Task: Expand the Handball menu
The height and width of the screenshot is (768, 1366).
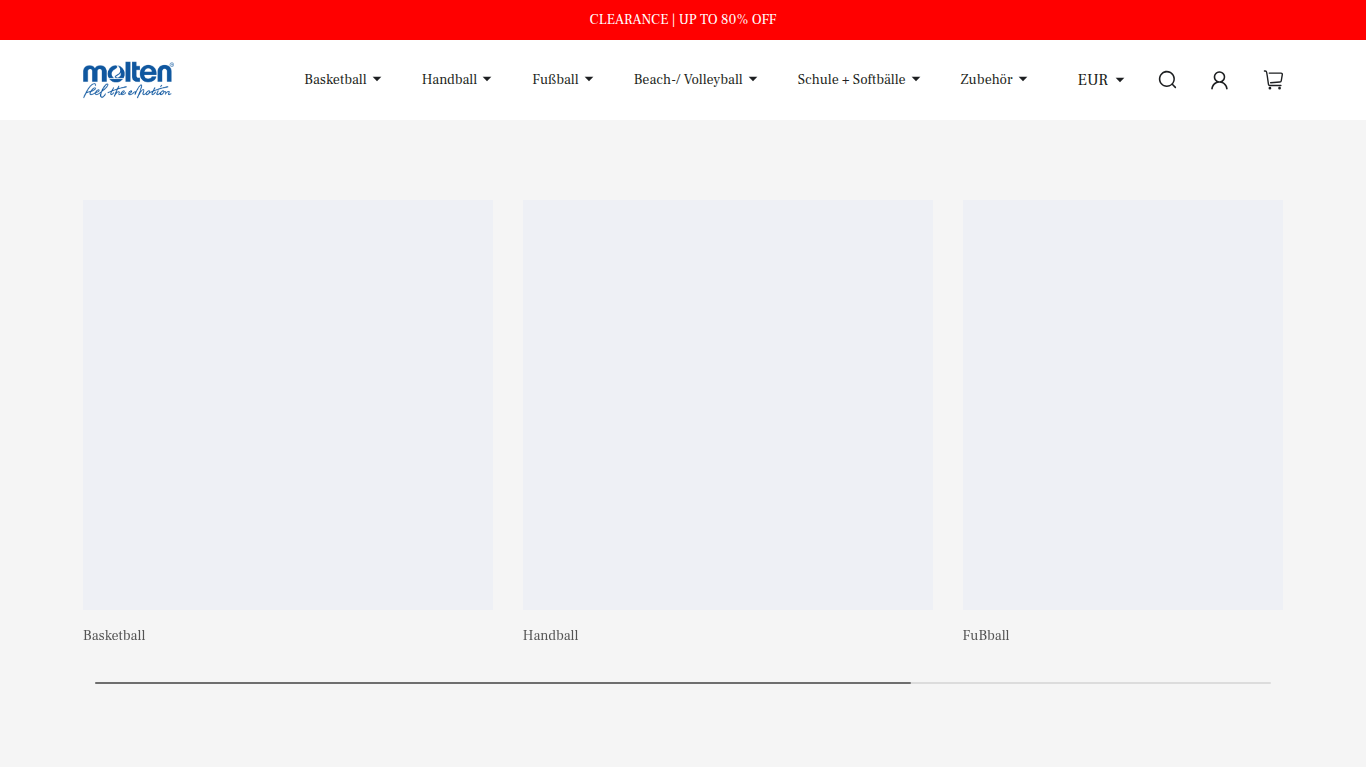Action: (x=456, y=80)
